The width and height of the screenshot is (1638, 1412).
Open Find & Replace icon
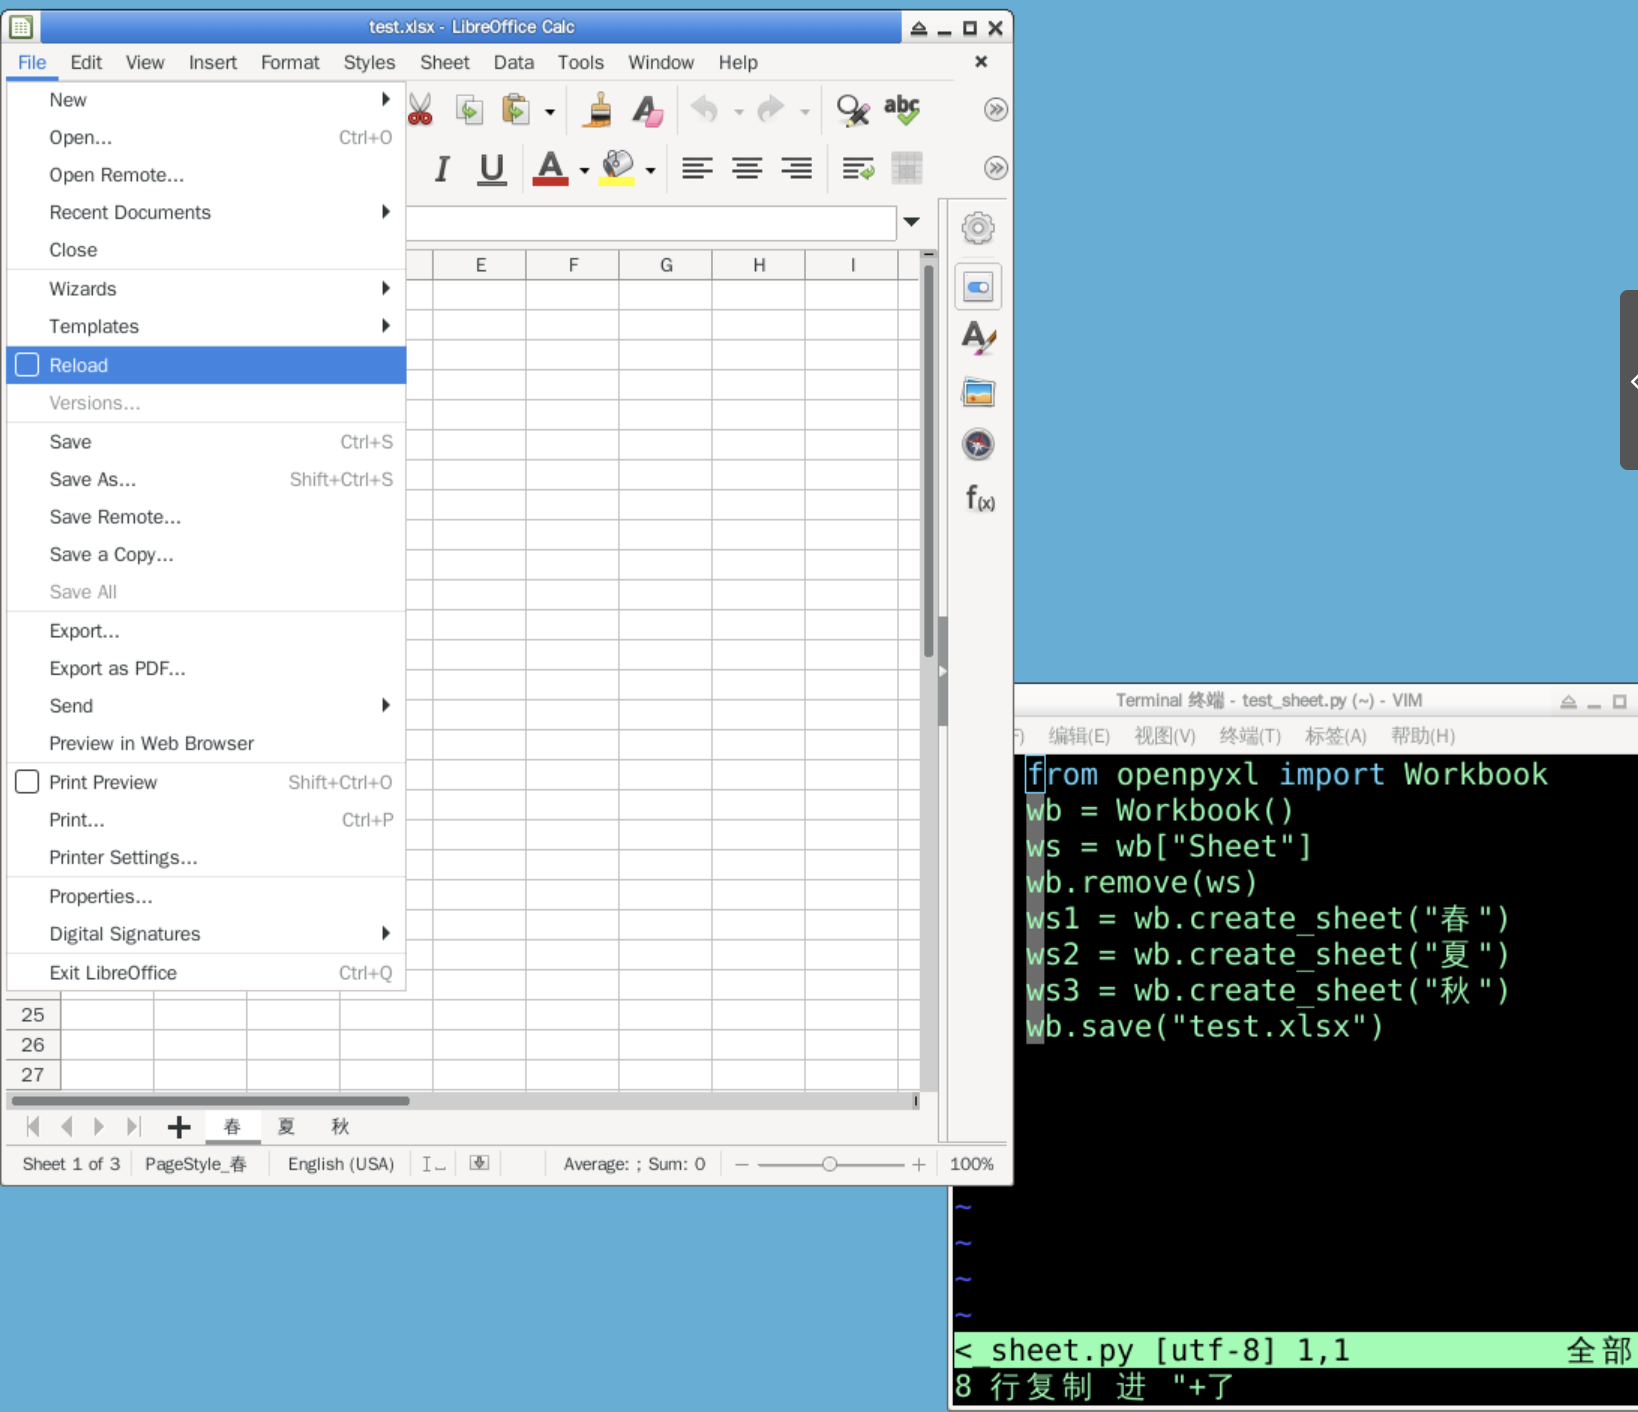point(853,109)
